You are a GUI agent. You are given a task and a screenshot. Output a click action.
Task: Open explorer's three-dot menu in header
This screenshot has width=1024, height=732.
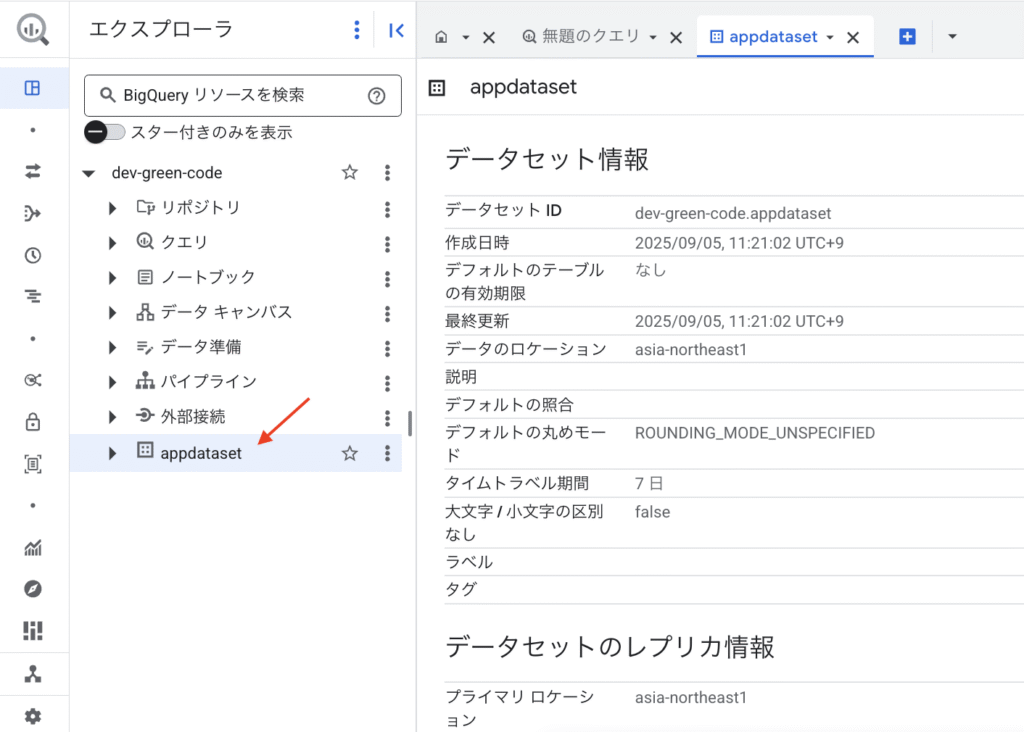(x=357, y=30)
